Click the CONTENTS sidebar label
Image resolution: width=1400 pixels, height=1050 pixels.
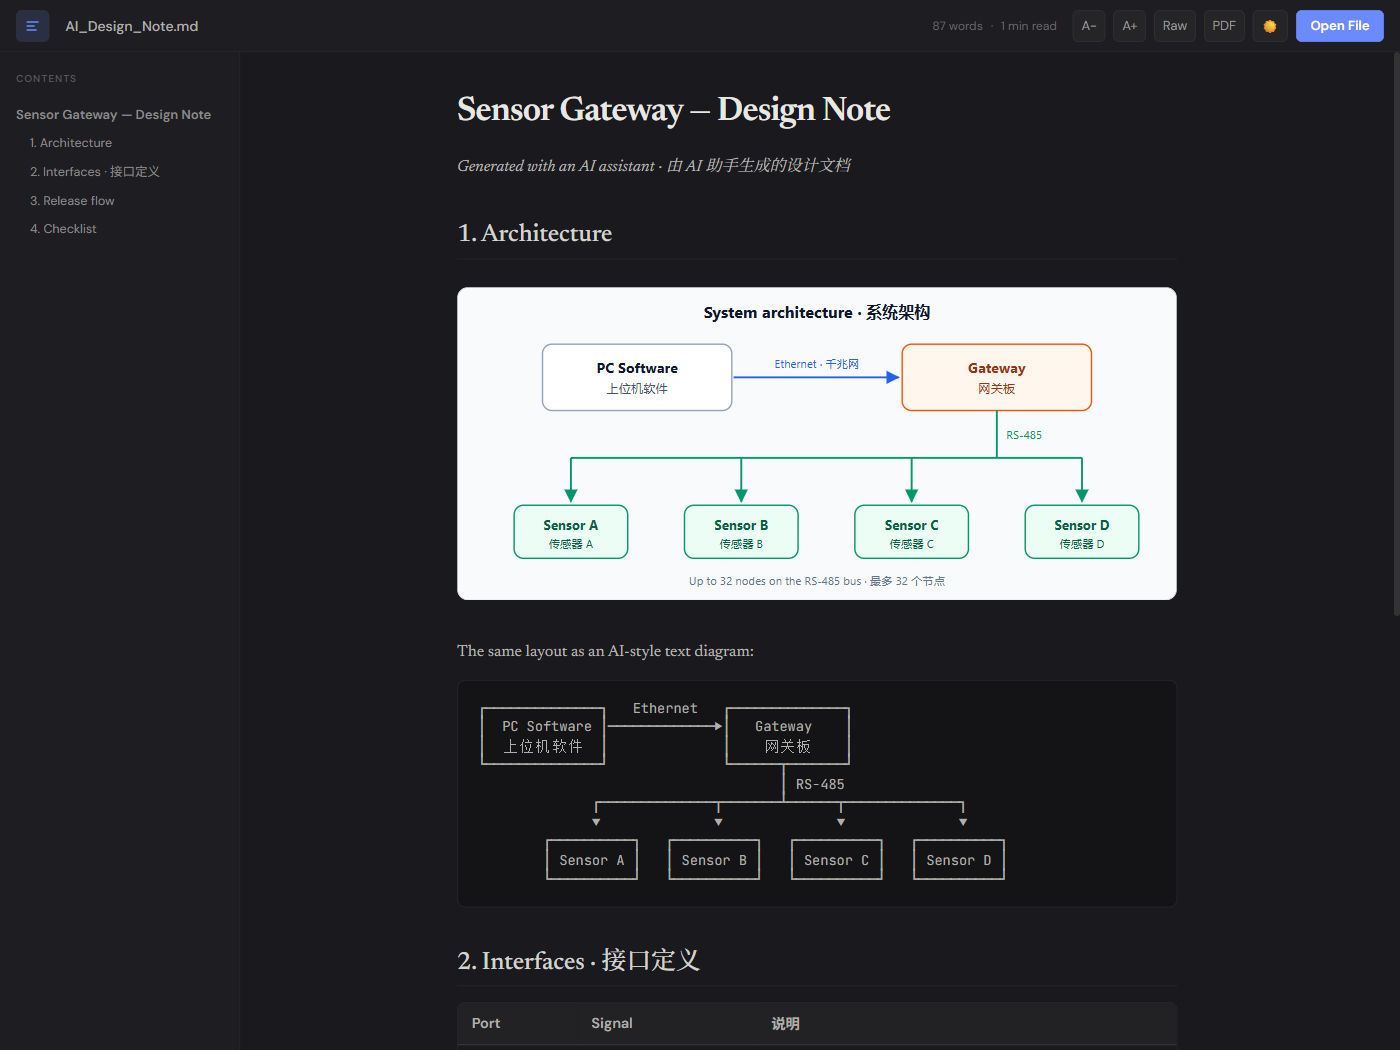46,79
